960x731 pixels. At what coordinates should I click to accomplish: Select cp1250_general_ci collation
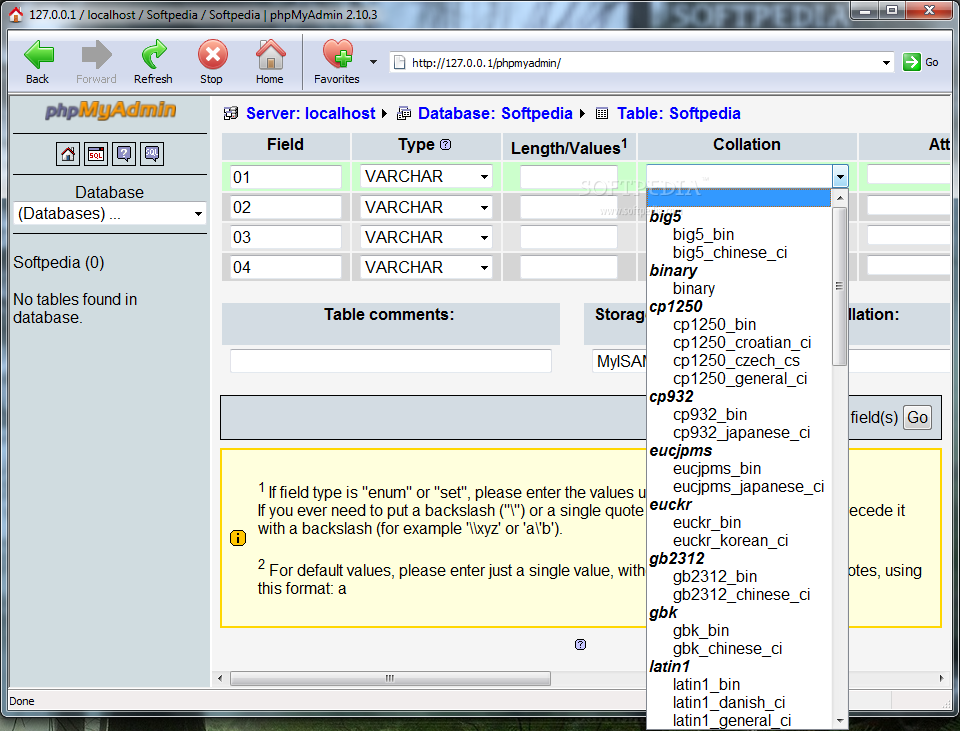click(740, 378)
